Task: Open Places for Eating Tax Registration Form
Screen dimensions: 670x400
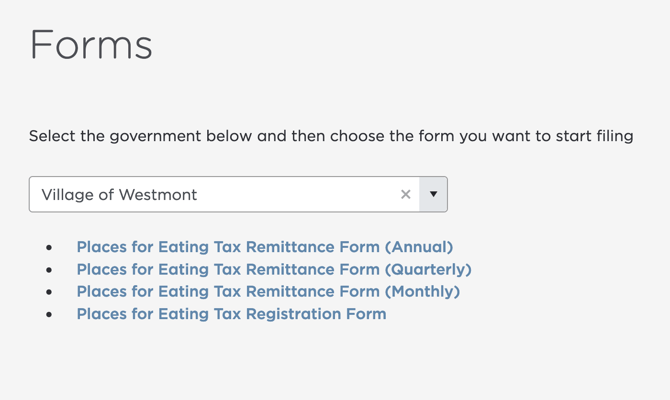Action: 231,314
